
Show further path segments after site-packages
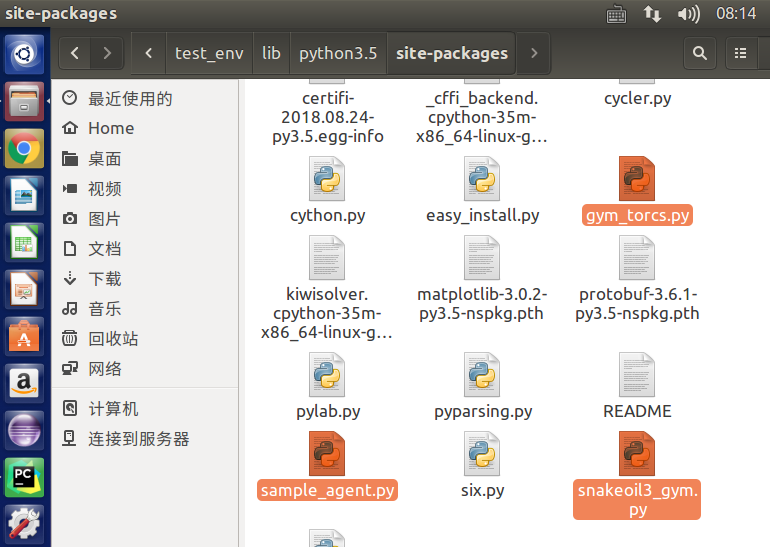click(x=534, y=53)
